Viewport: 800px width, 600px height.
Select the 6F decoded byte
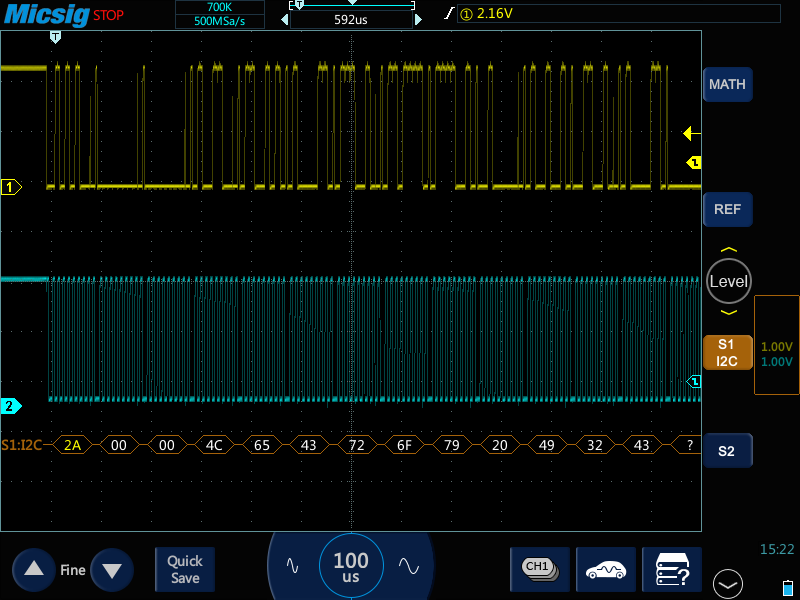[x=405, y=445]
